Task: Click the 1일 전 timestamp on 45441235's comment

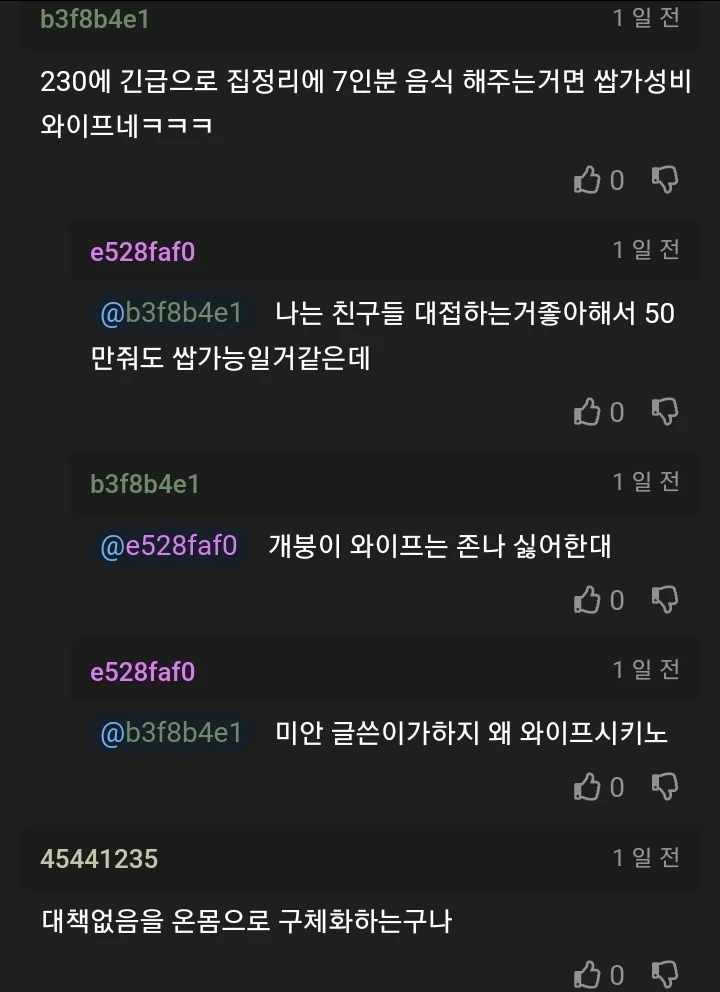Action: [649, 856]
